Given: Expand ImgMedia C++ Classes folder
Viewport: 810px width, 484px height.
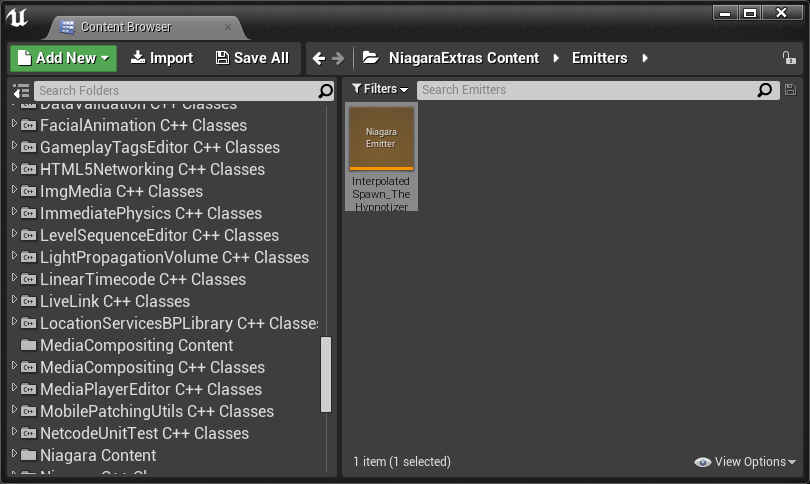Looking at the screenshot, I should [x=14, y=190].
